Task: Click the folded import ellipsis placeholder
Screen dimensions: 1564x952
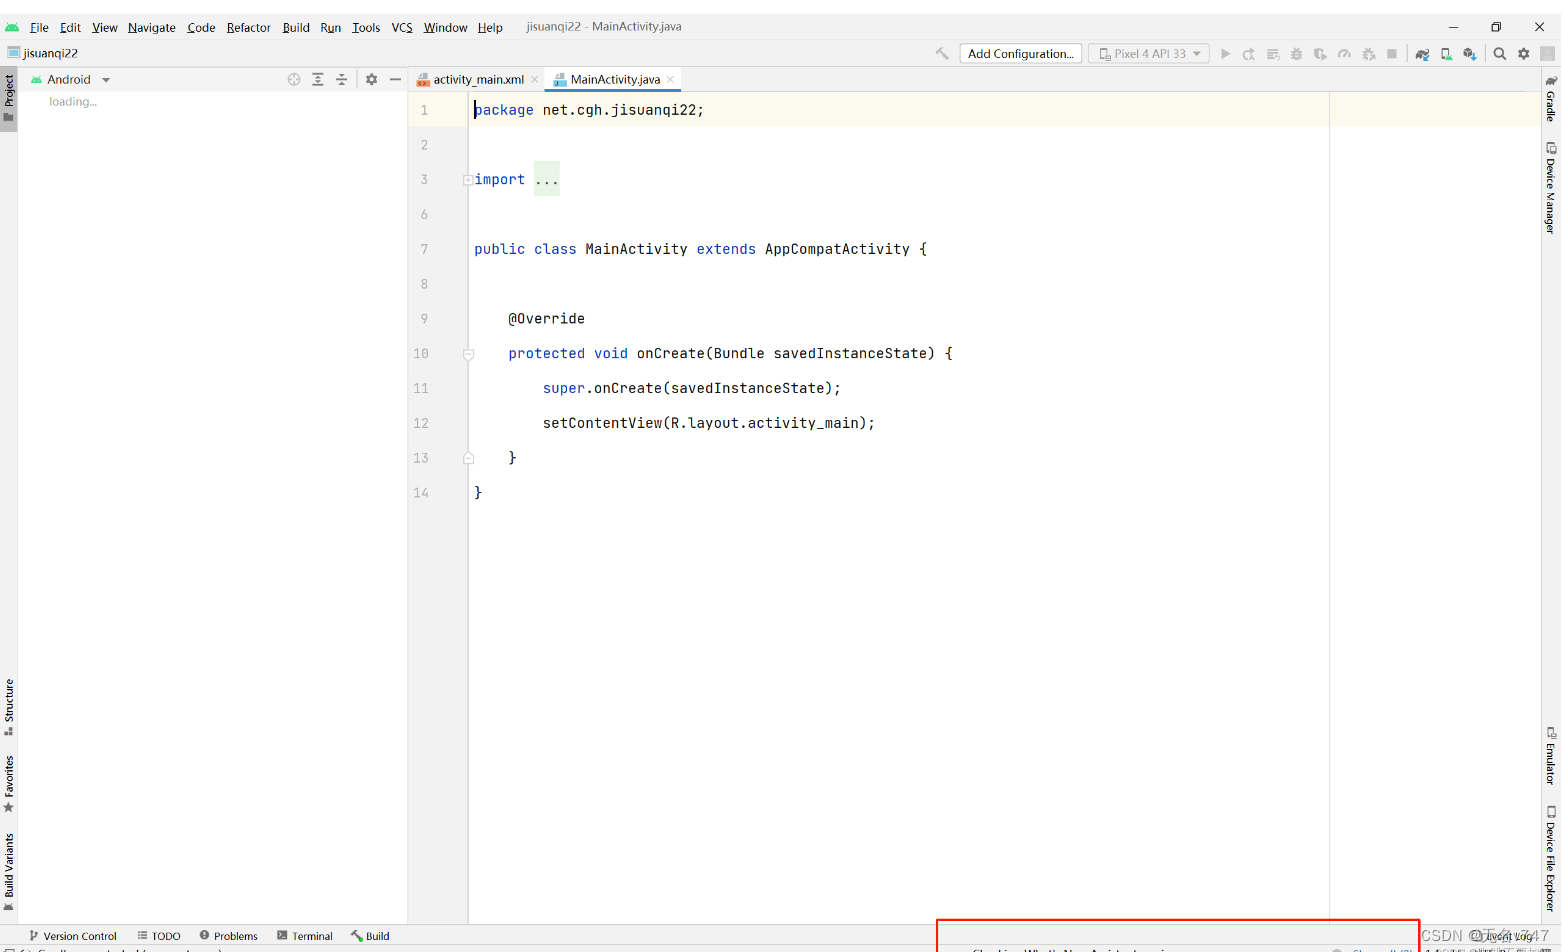Action: pos(547,179)
